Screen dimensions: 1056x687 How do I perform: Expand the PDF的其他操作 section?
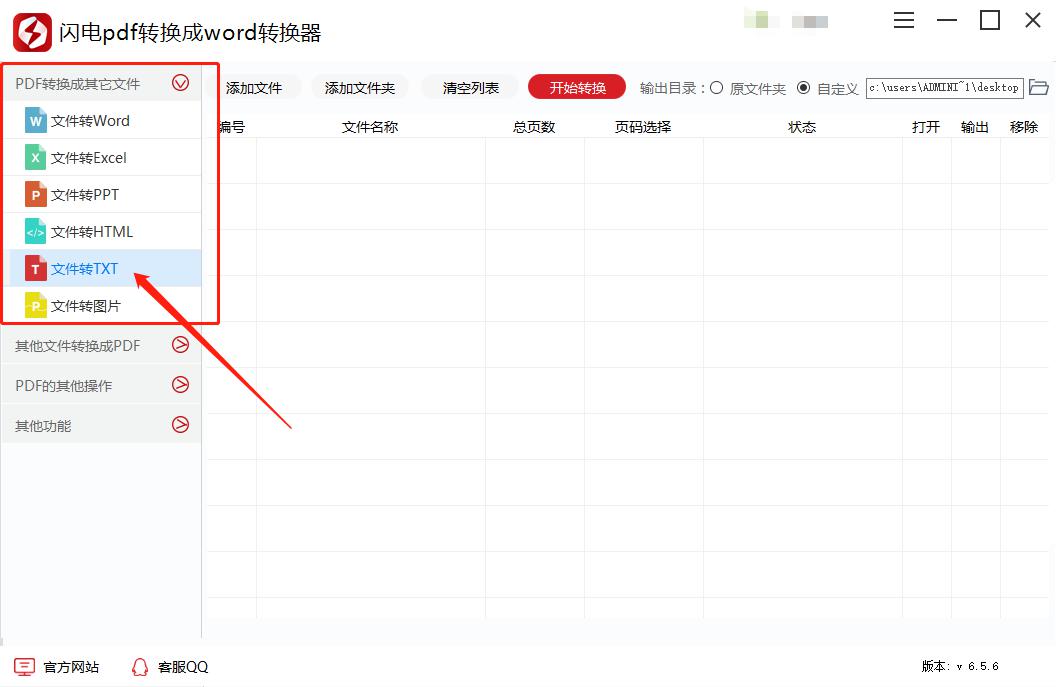click(181, 384)
